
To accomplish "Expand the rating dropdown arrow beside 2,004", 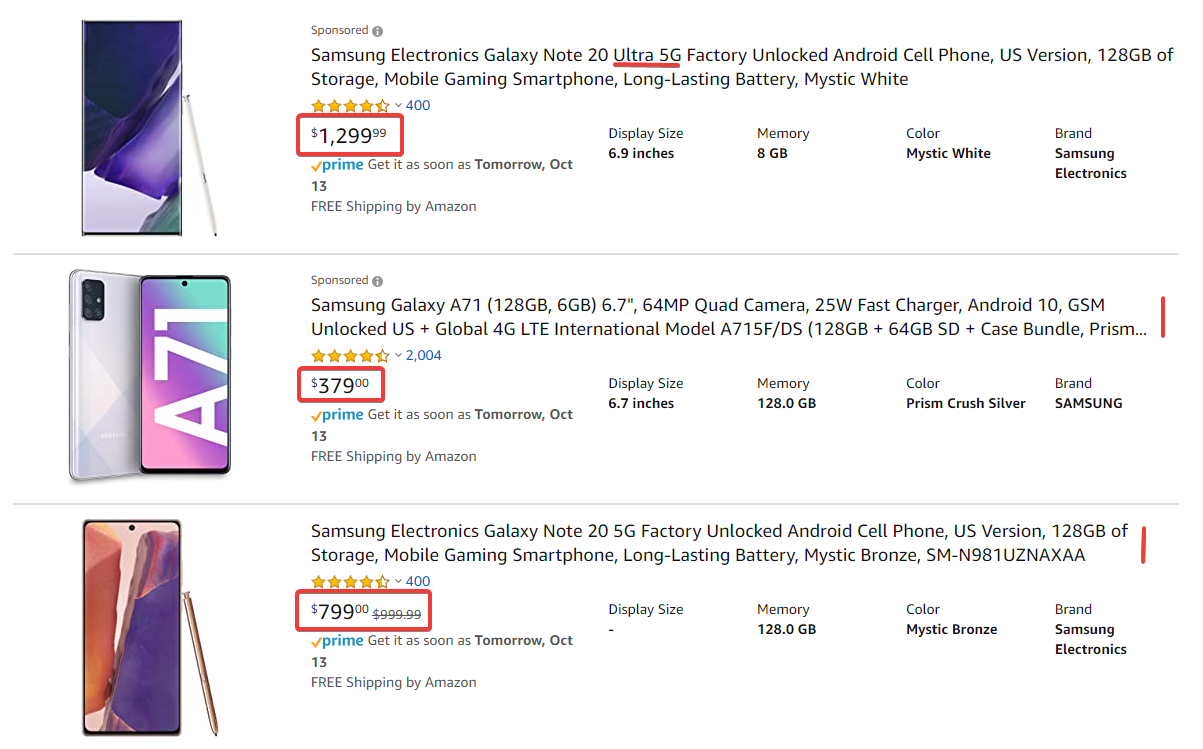I will pyautogui.click(x=398, y=356).
